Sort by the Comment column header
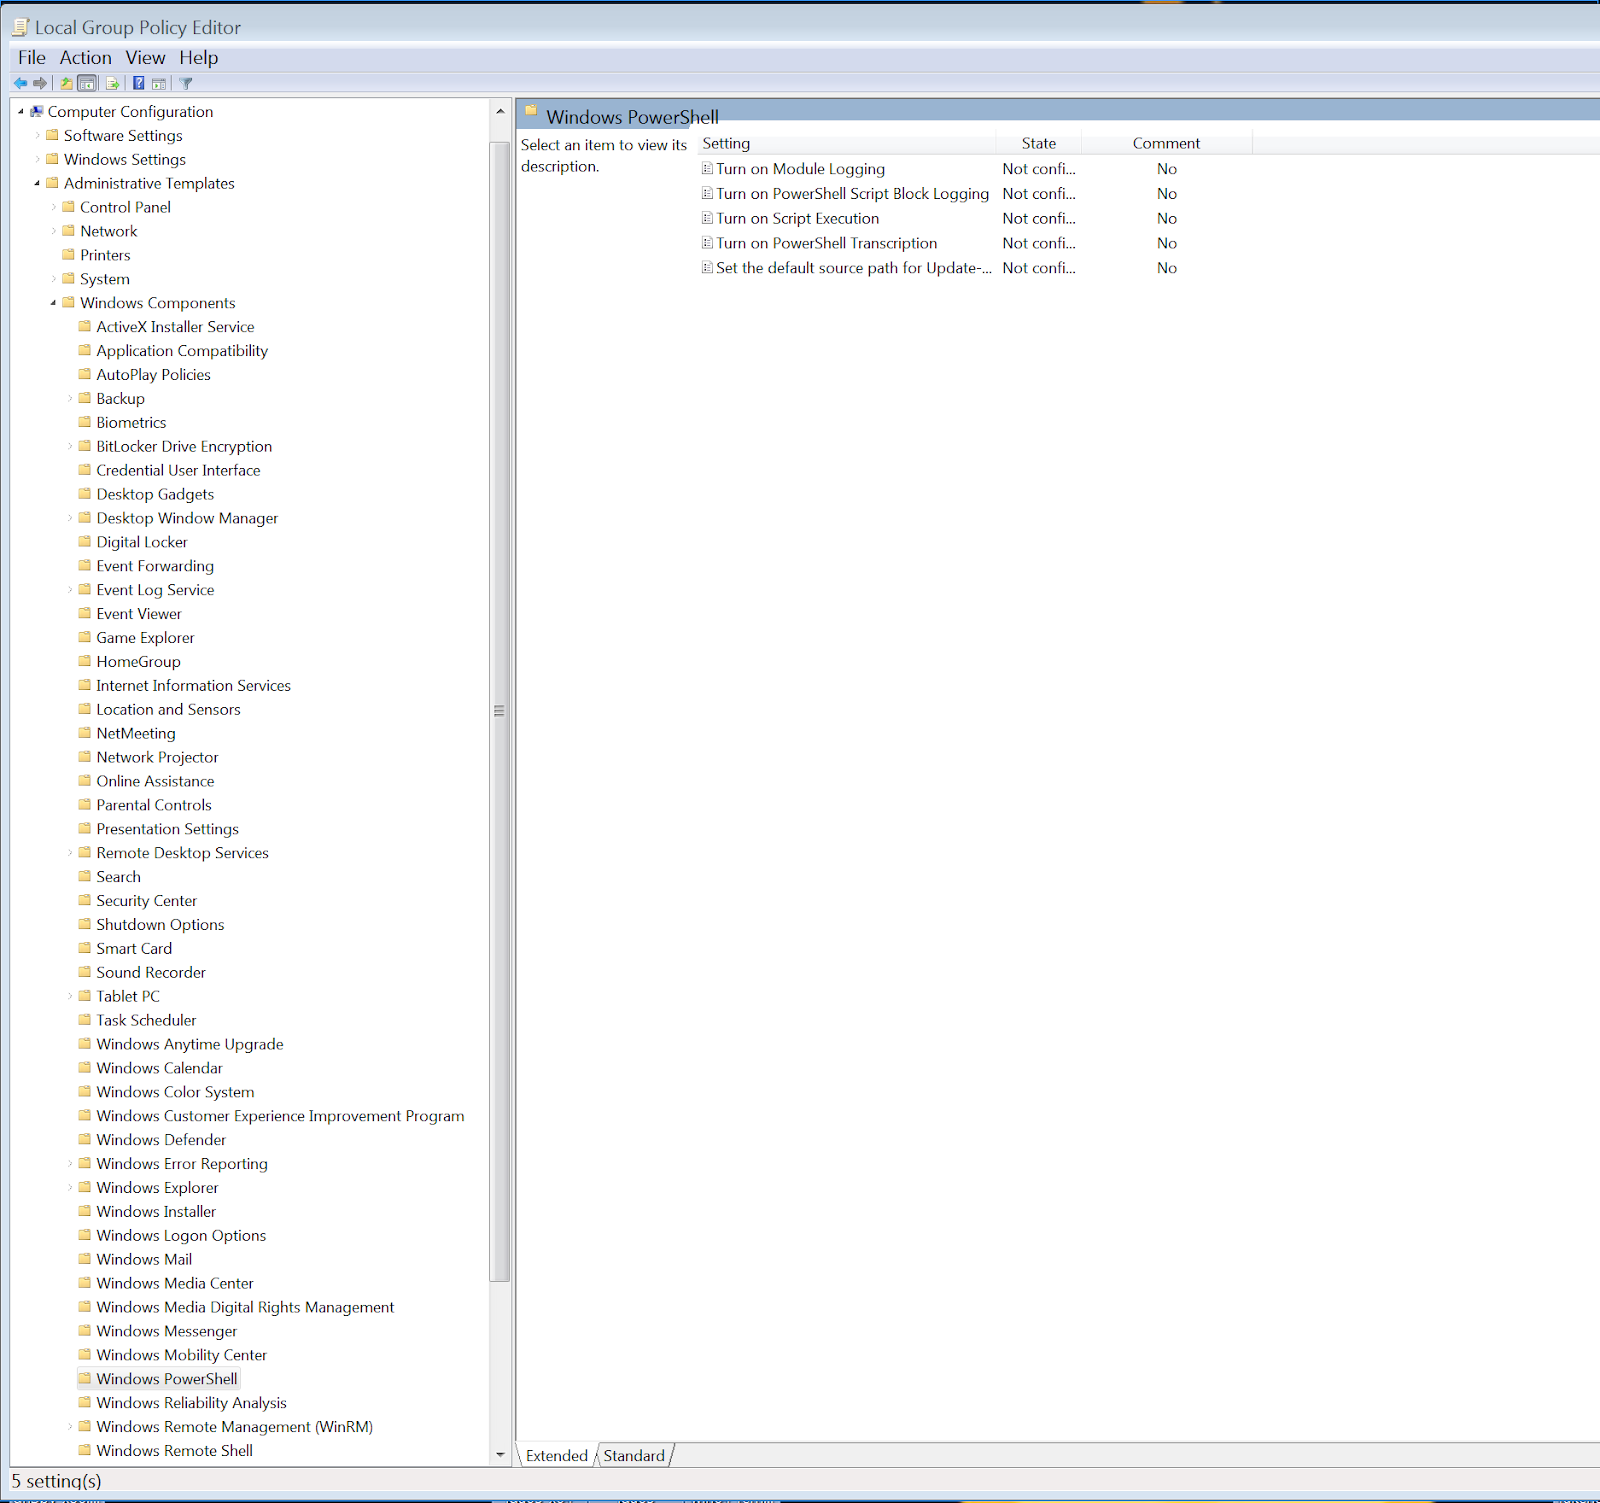Image resolution: width=1600 pixels, height=1503 pixels. [x=1166, y=143]
